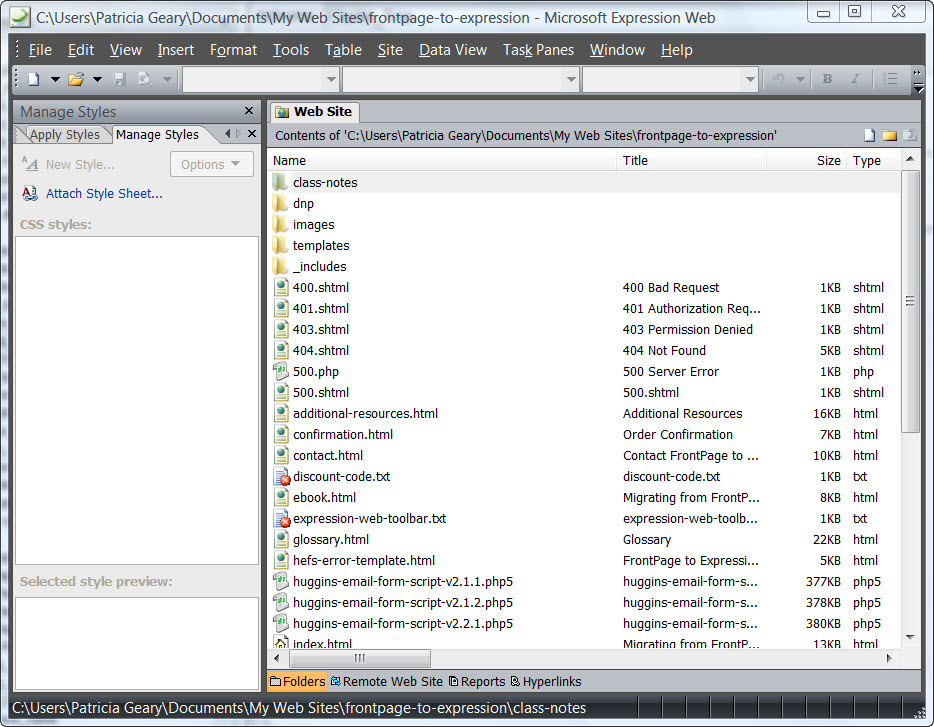Click the Open folder toolbar icon

(76, 79)
